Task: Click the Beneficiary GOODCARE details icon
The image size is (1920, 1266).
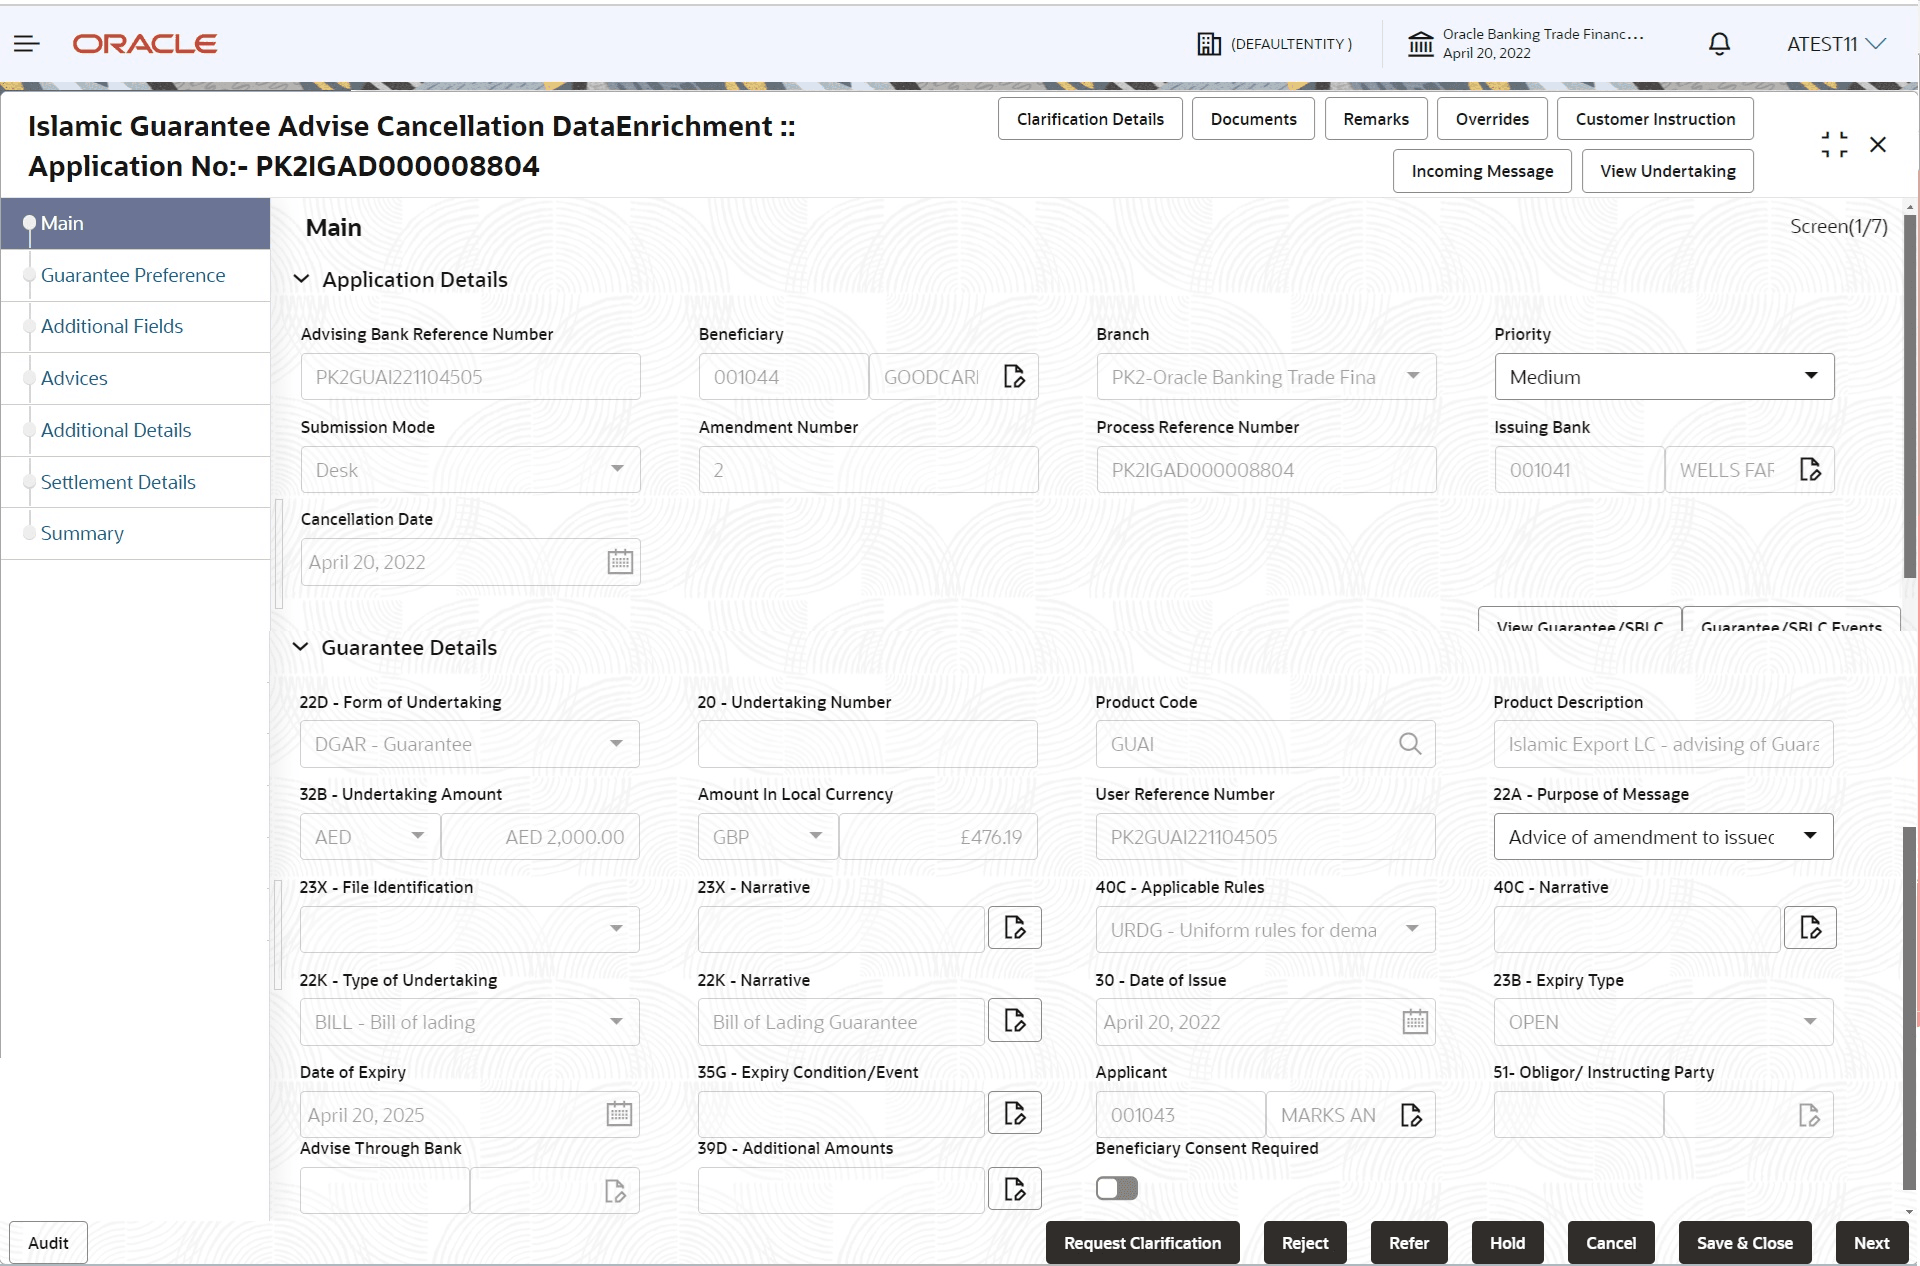Action: tap(1014, 376)
